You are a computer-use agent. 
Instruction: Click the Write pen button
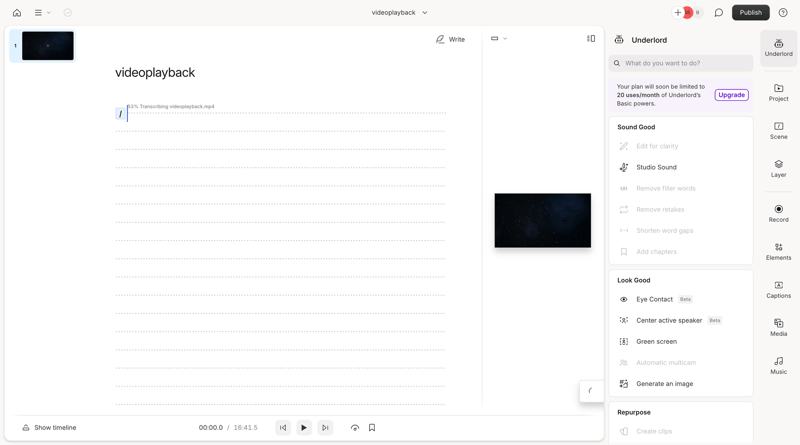coord(450,39)
